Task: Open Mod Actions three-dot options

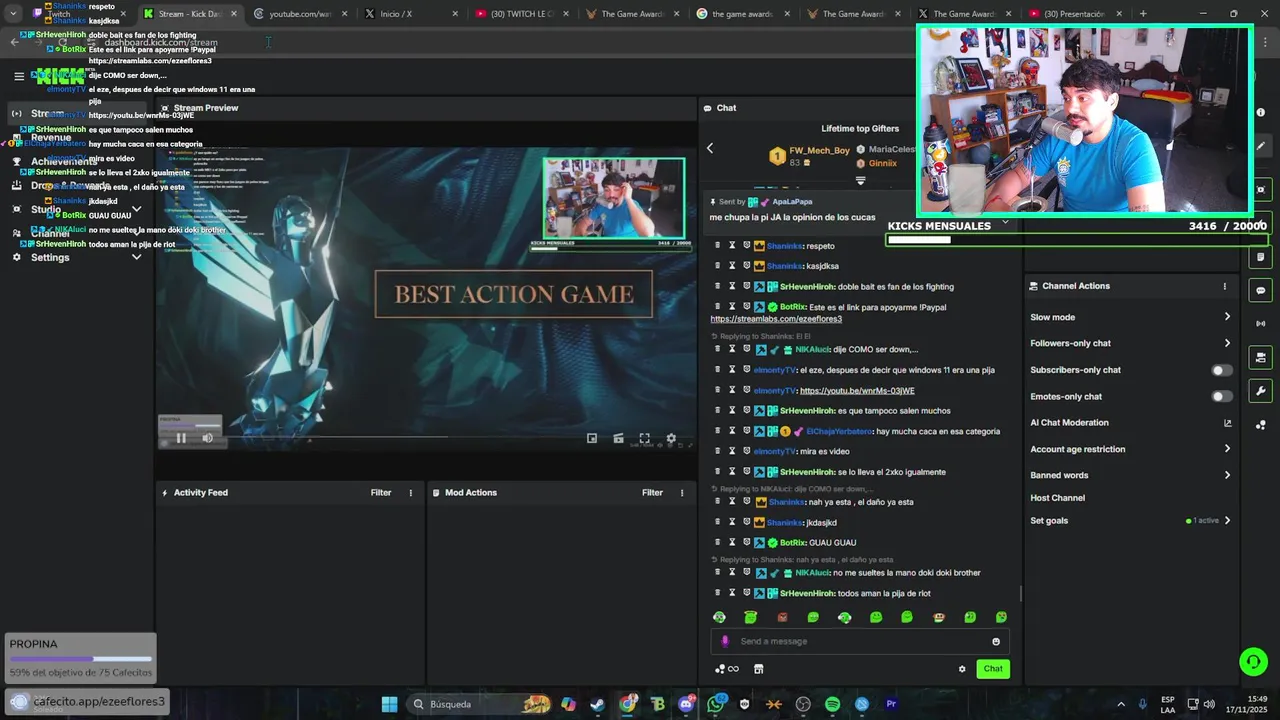Action: [x=682, y=493]
